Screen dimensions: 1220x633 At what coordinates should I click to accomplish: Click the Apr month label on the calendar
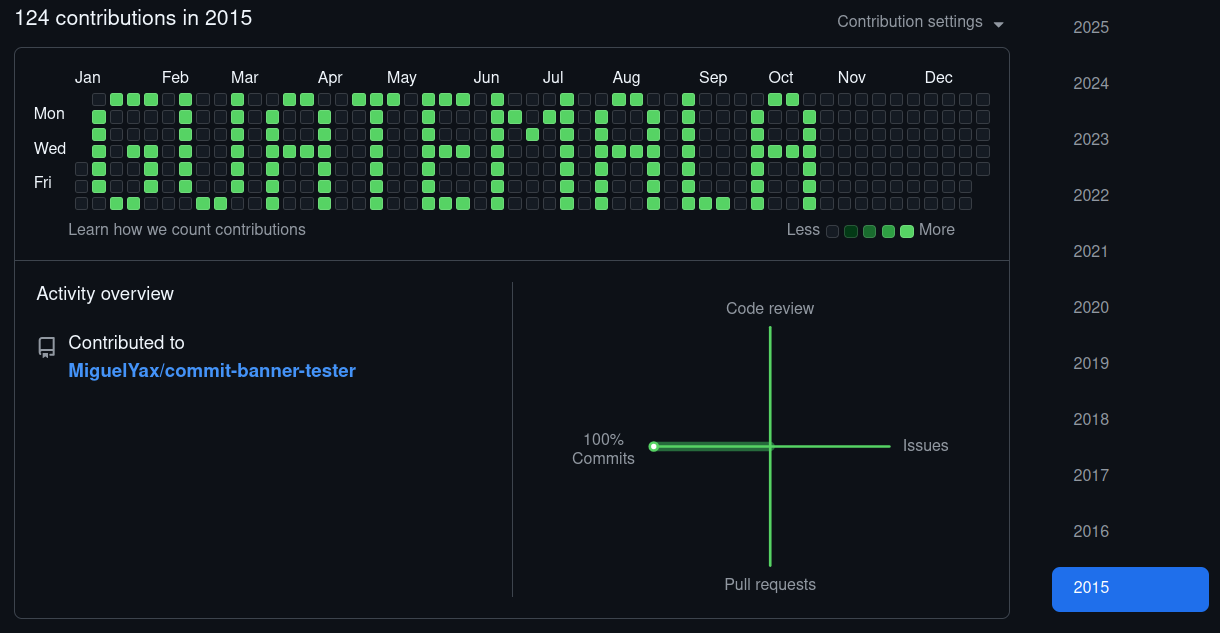point(330,78)
